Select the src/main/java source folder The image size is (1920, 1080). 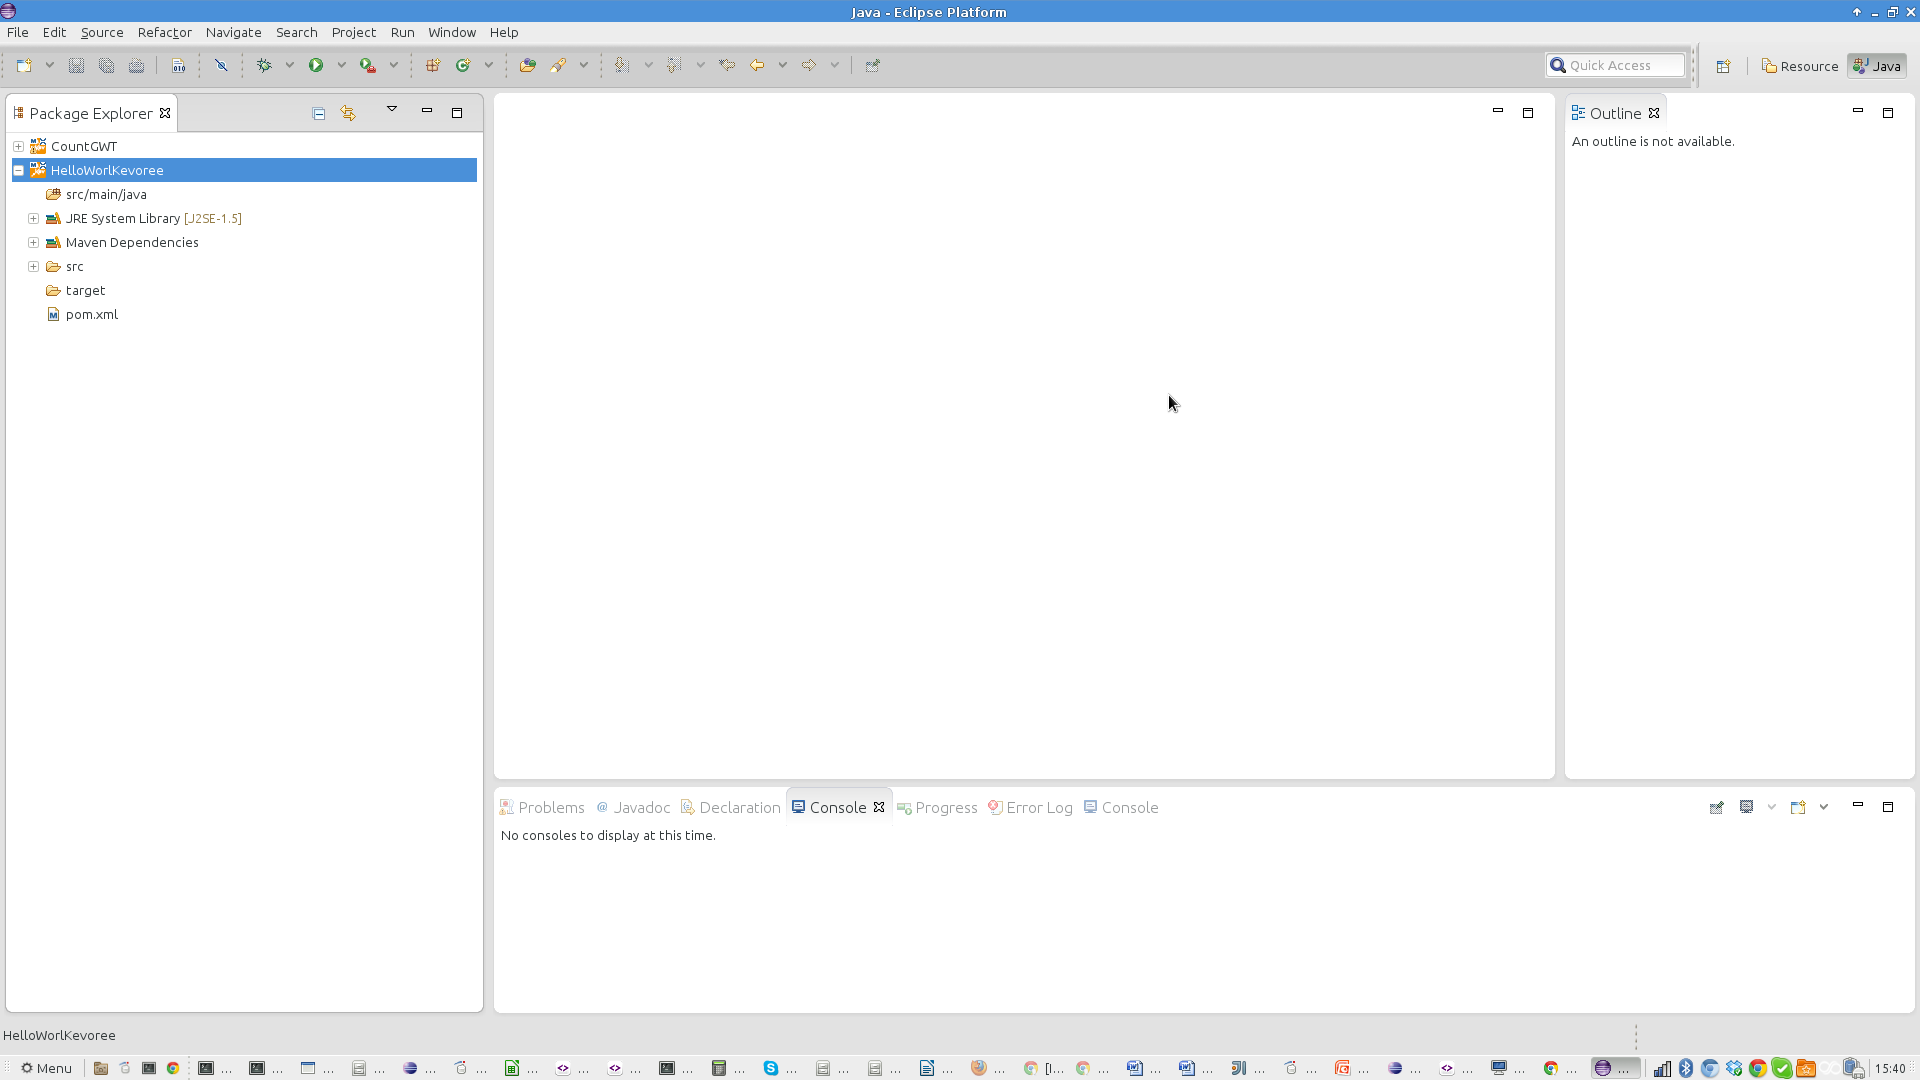106,194
